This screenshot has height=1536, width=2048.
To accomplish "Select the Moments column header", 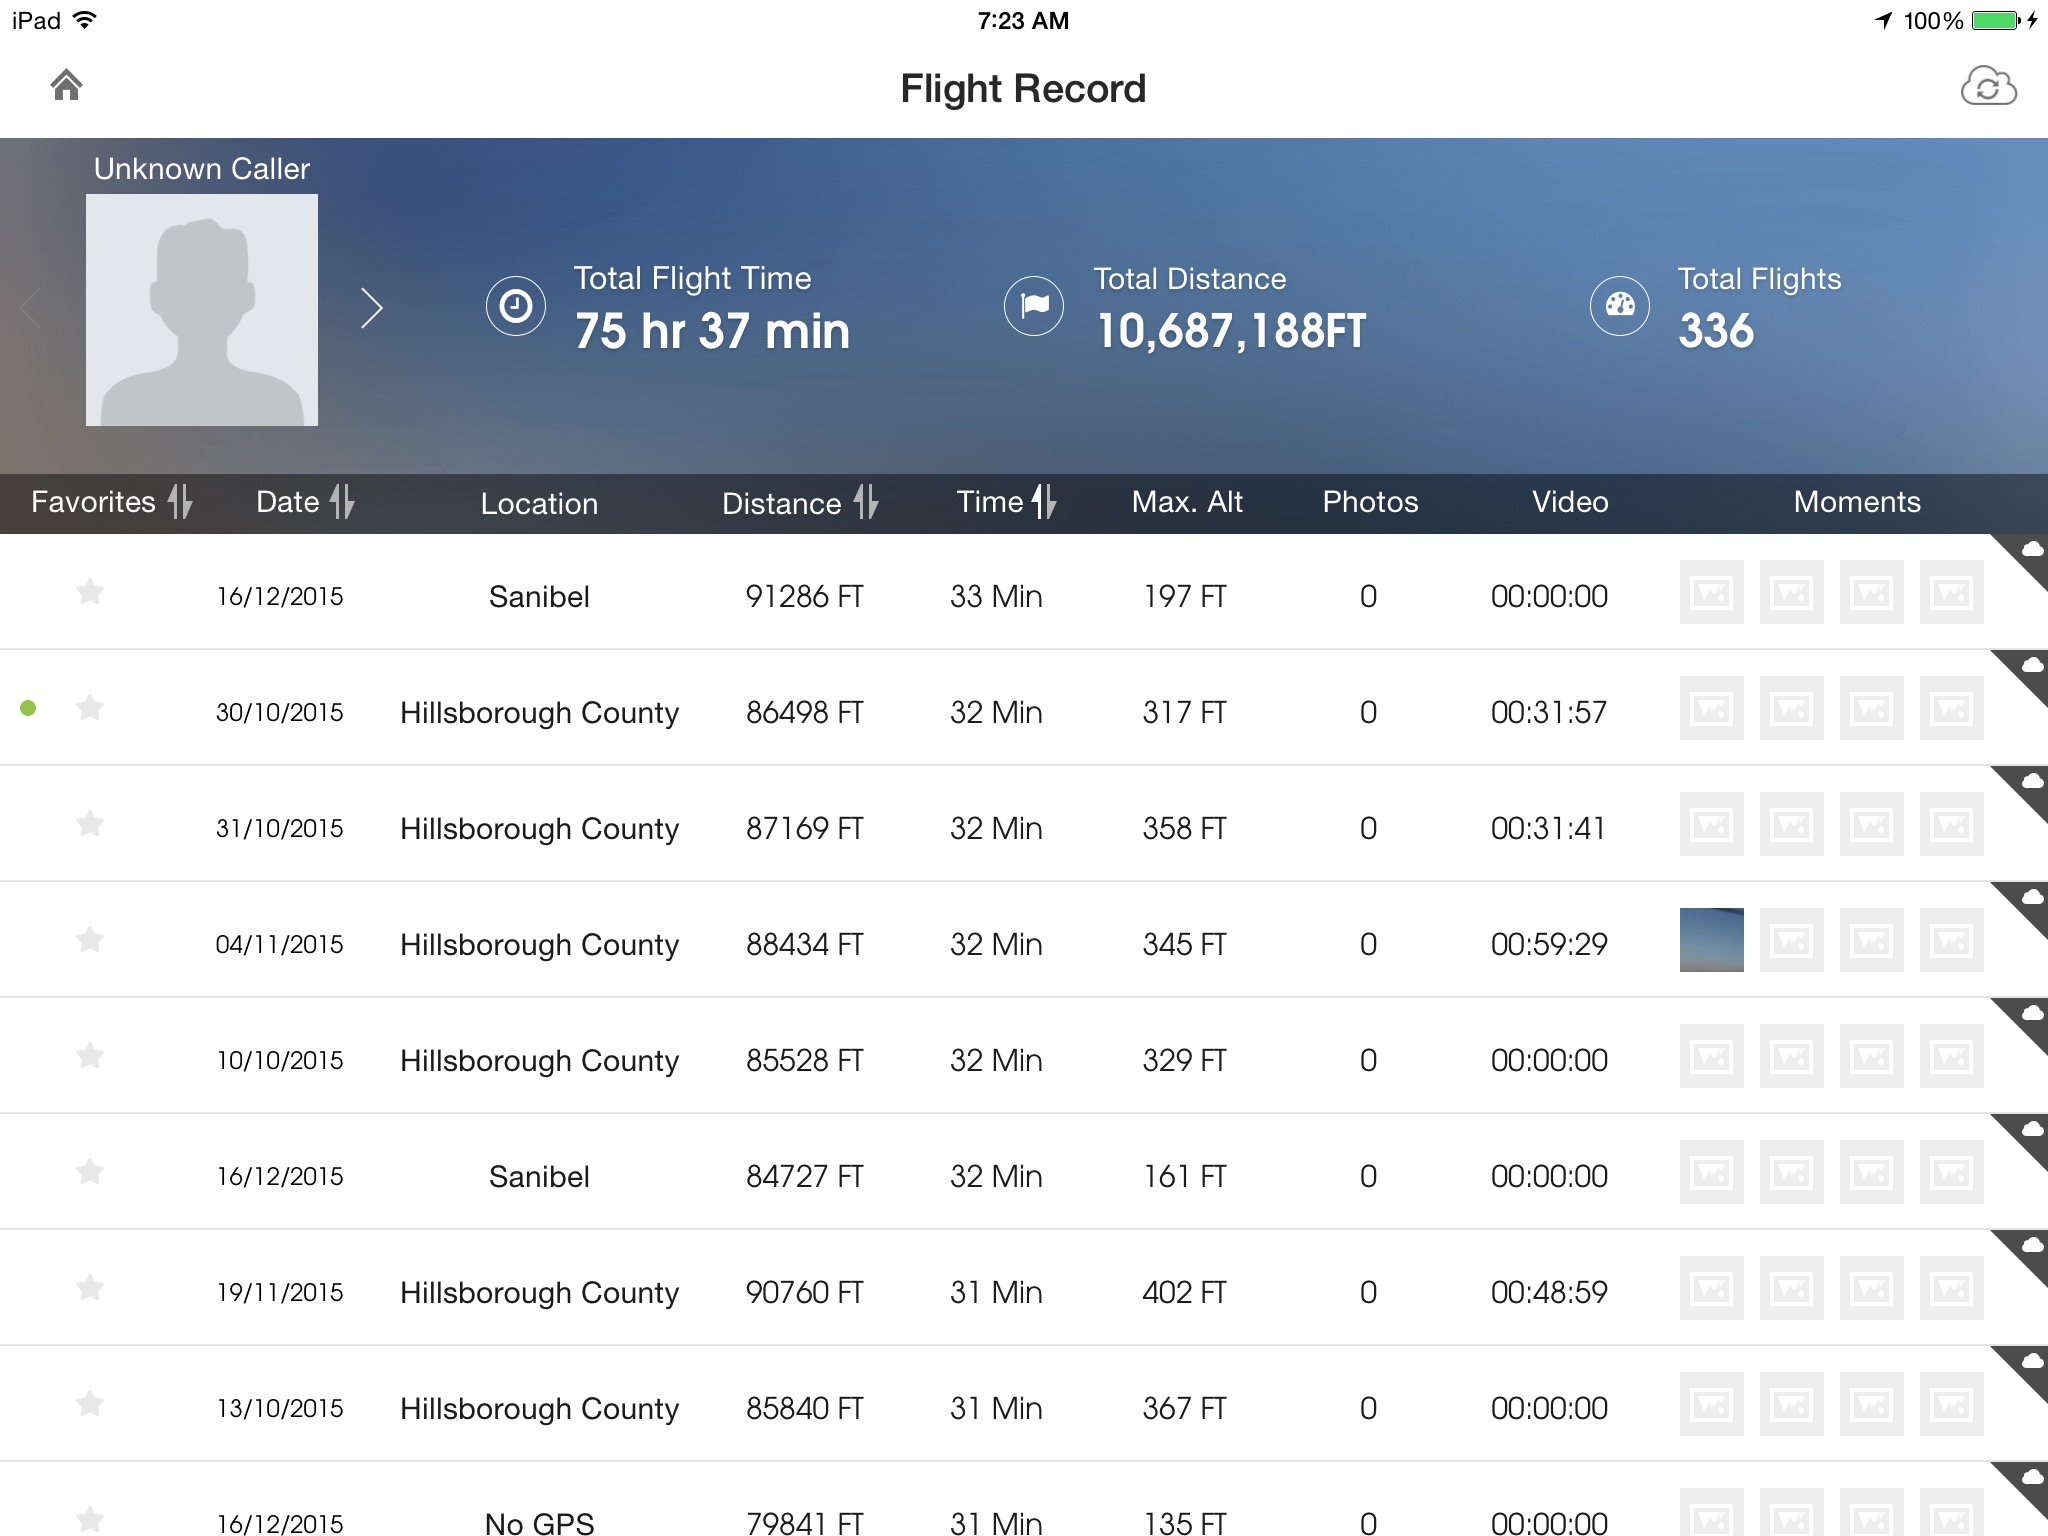I will [1857, 502].
